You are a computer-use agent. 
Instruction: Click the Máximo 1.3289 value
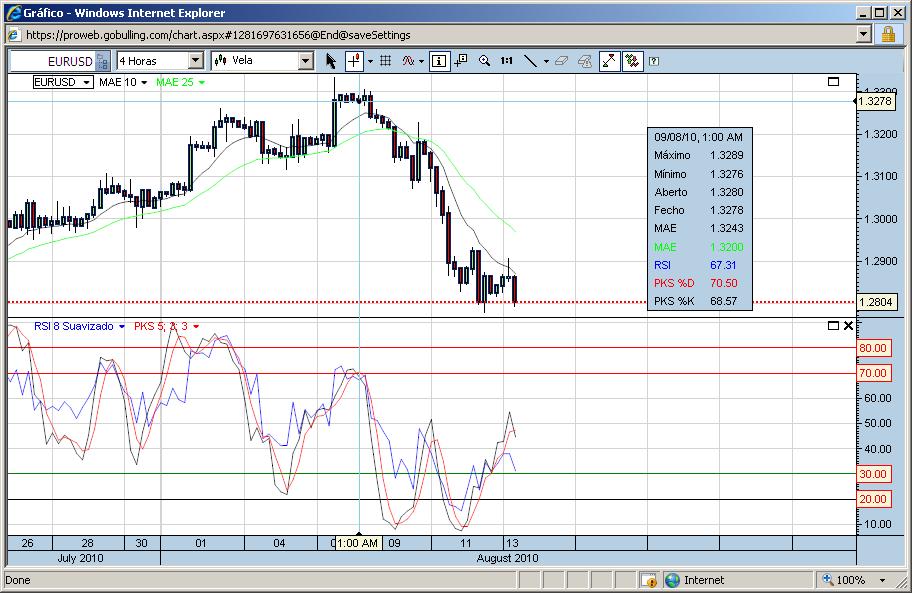pos(726,155)
